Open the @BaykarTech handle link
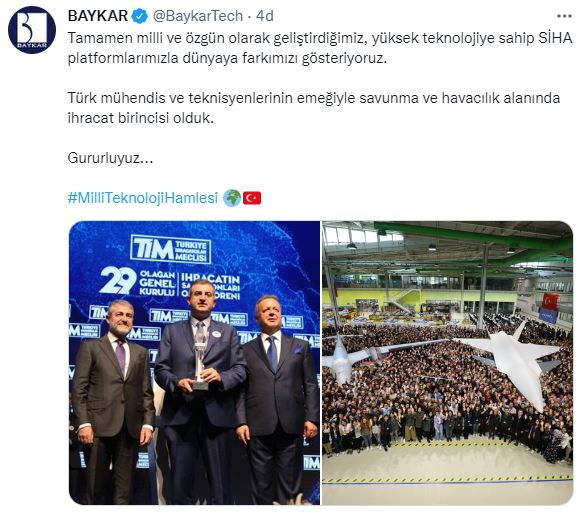This screenshot has width=586, height=517. pos(198,16)
